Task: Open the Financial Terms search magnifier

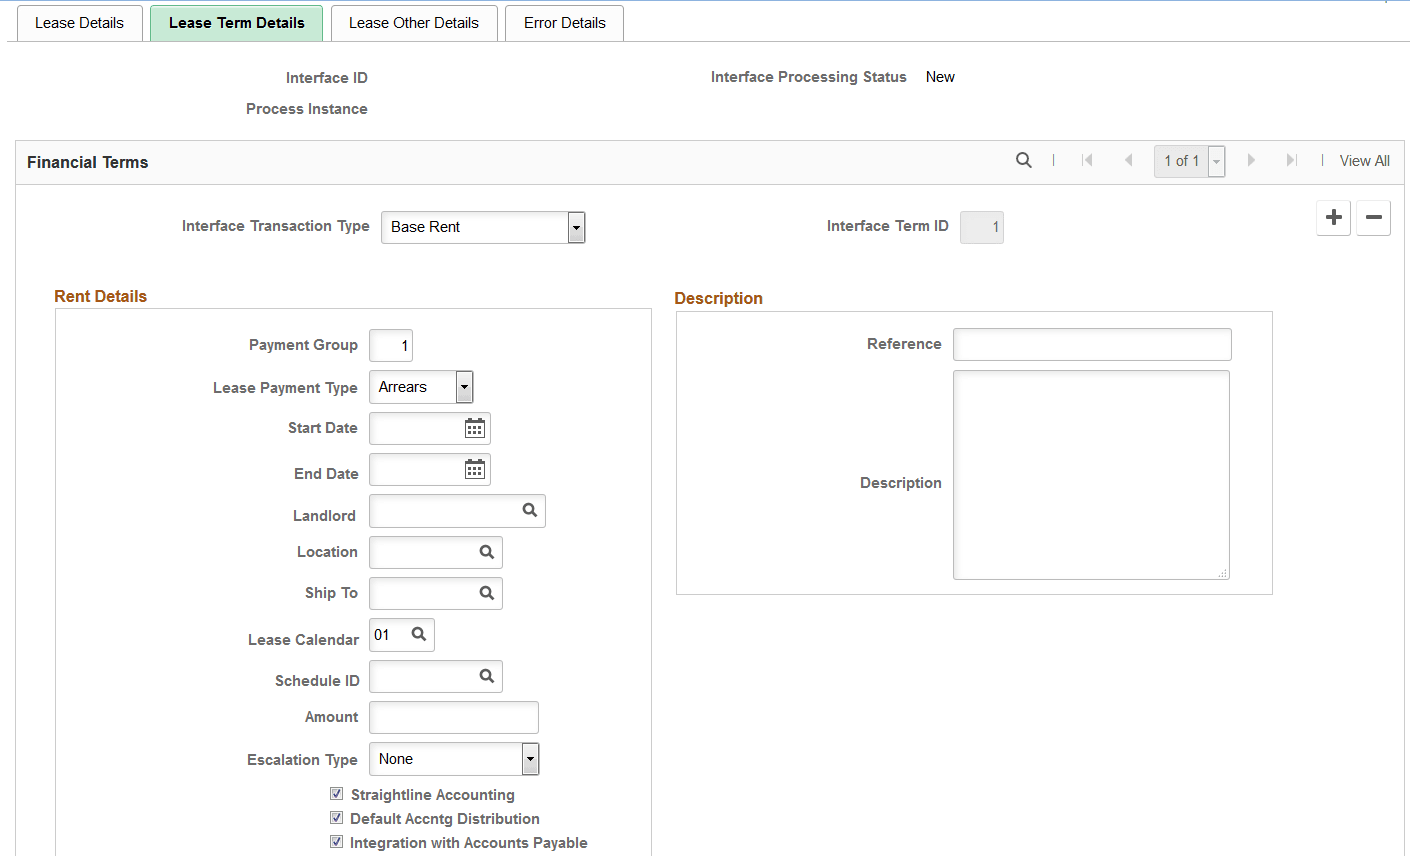Action: pyautogui.click(x=1023, y=160)
